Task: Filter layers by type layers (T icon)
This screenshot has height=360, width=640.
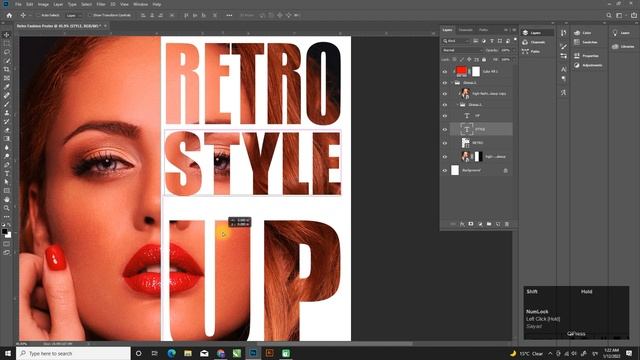Action: [x=491, y=41]
